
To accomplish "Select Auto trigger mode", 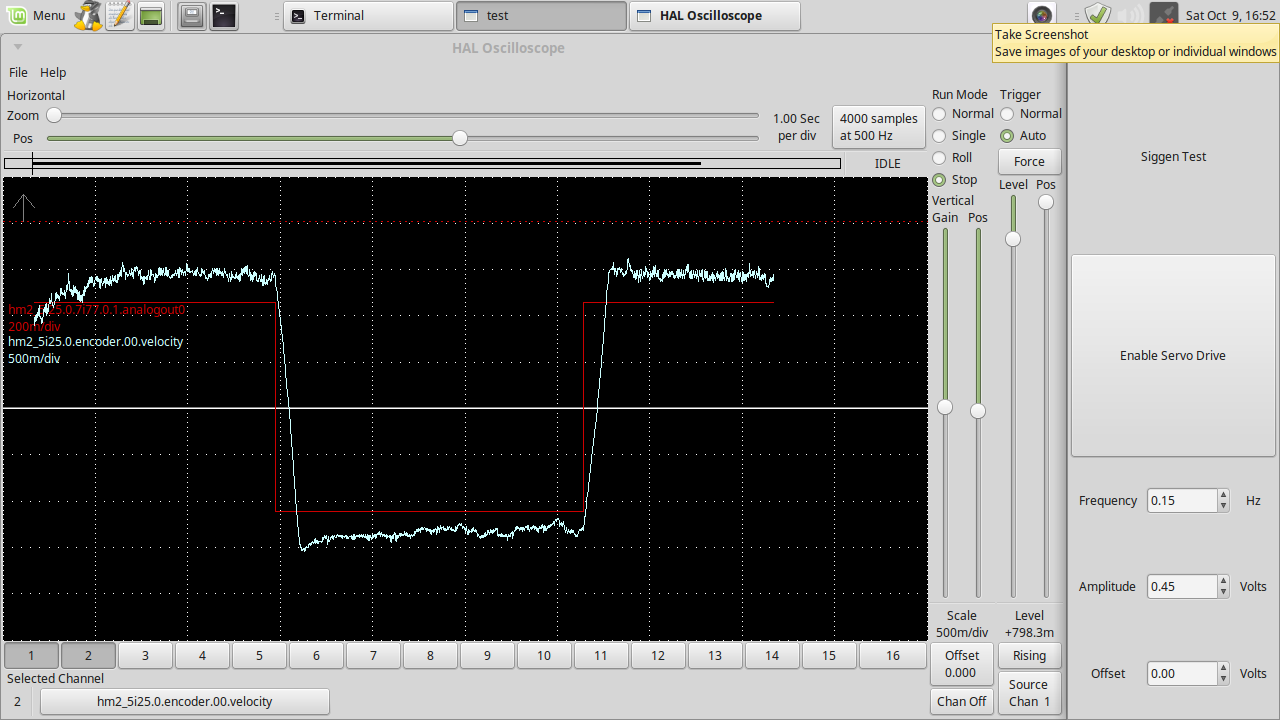I will [x=1023, y=136].
